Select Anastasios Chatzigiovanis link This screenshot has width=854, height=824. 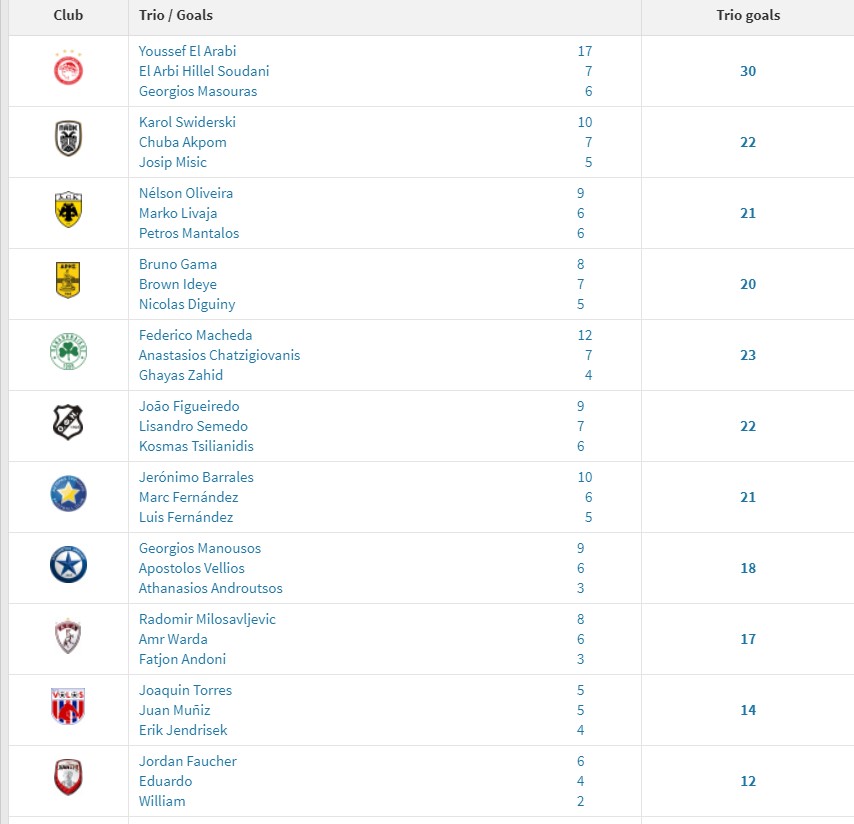click(219, 355)
